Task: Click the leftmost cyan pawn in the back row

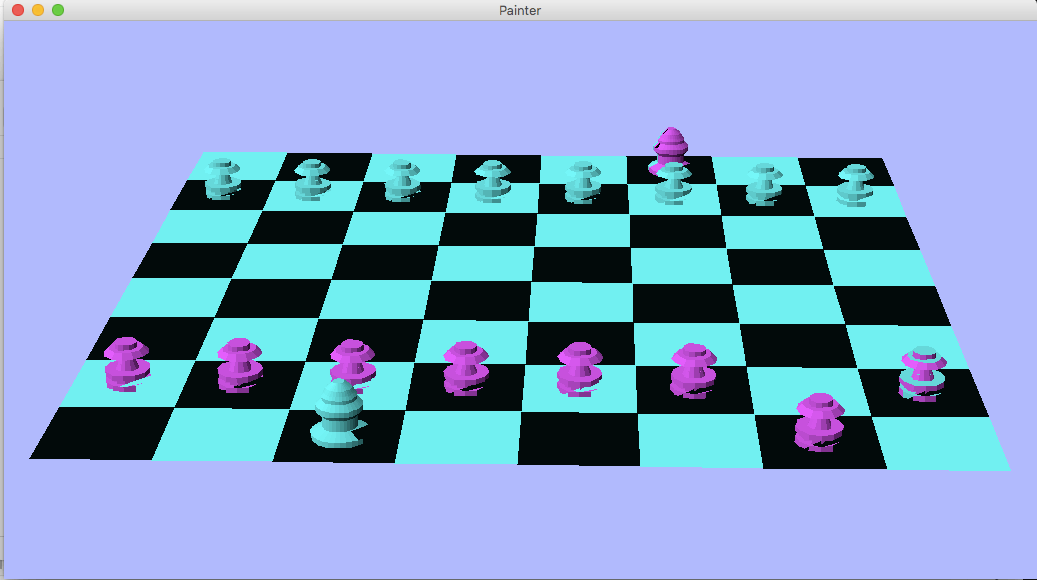Action: coord(223,179)
